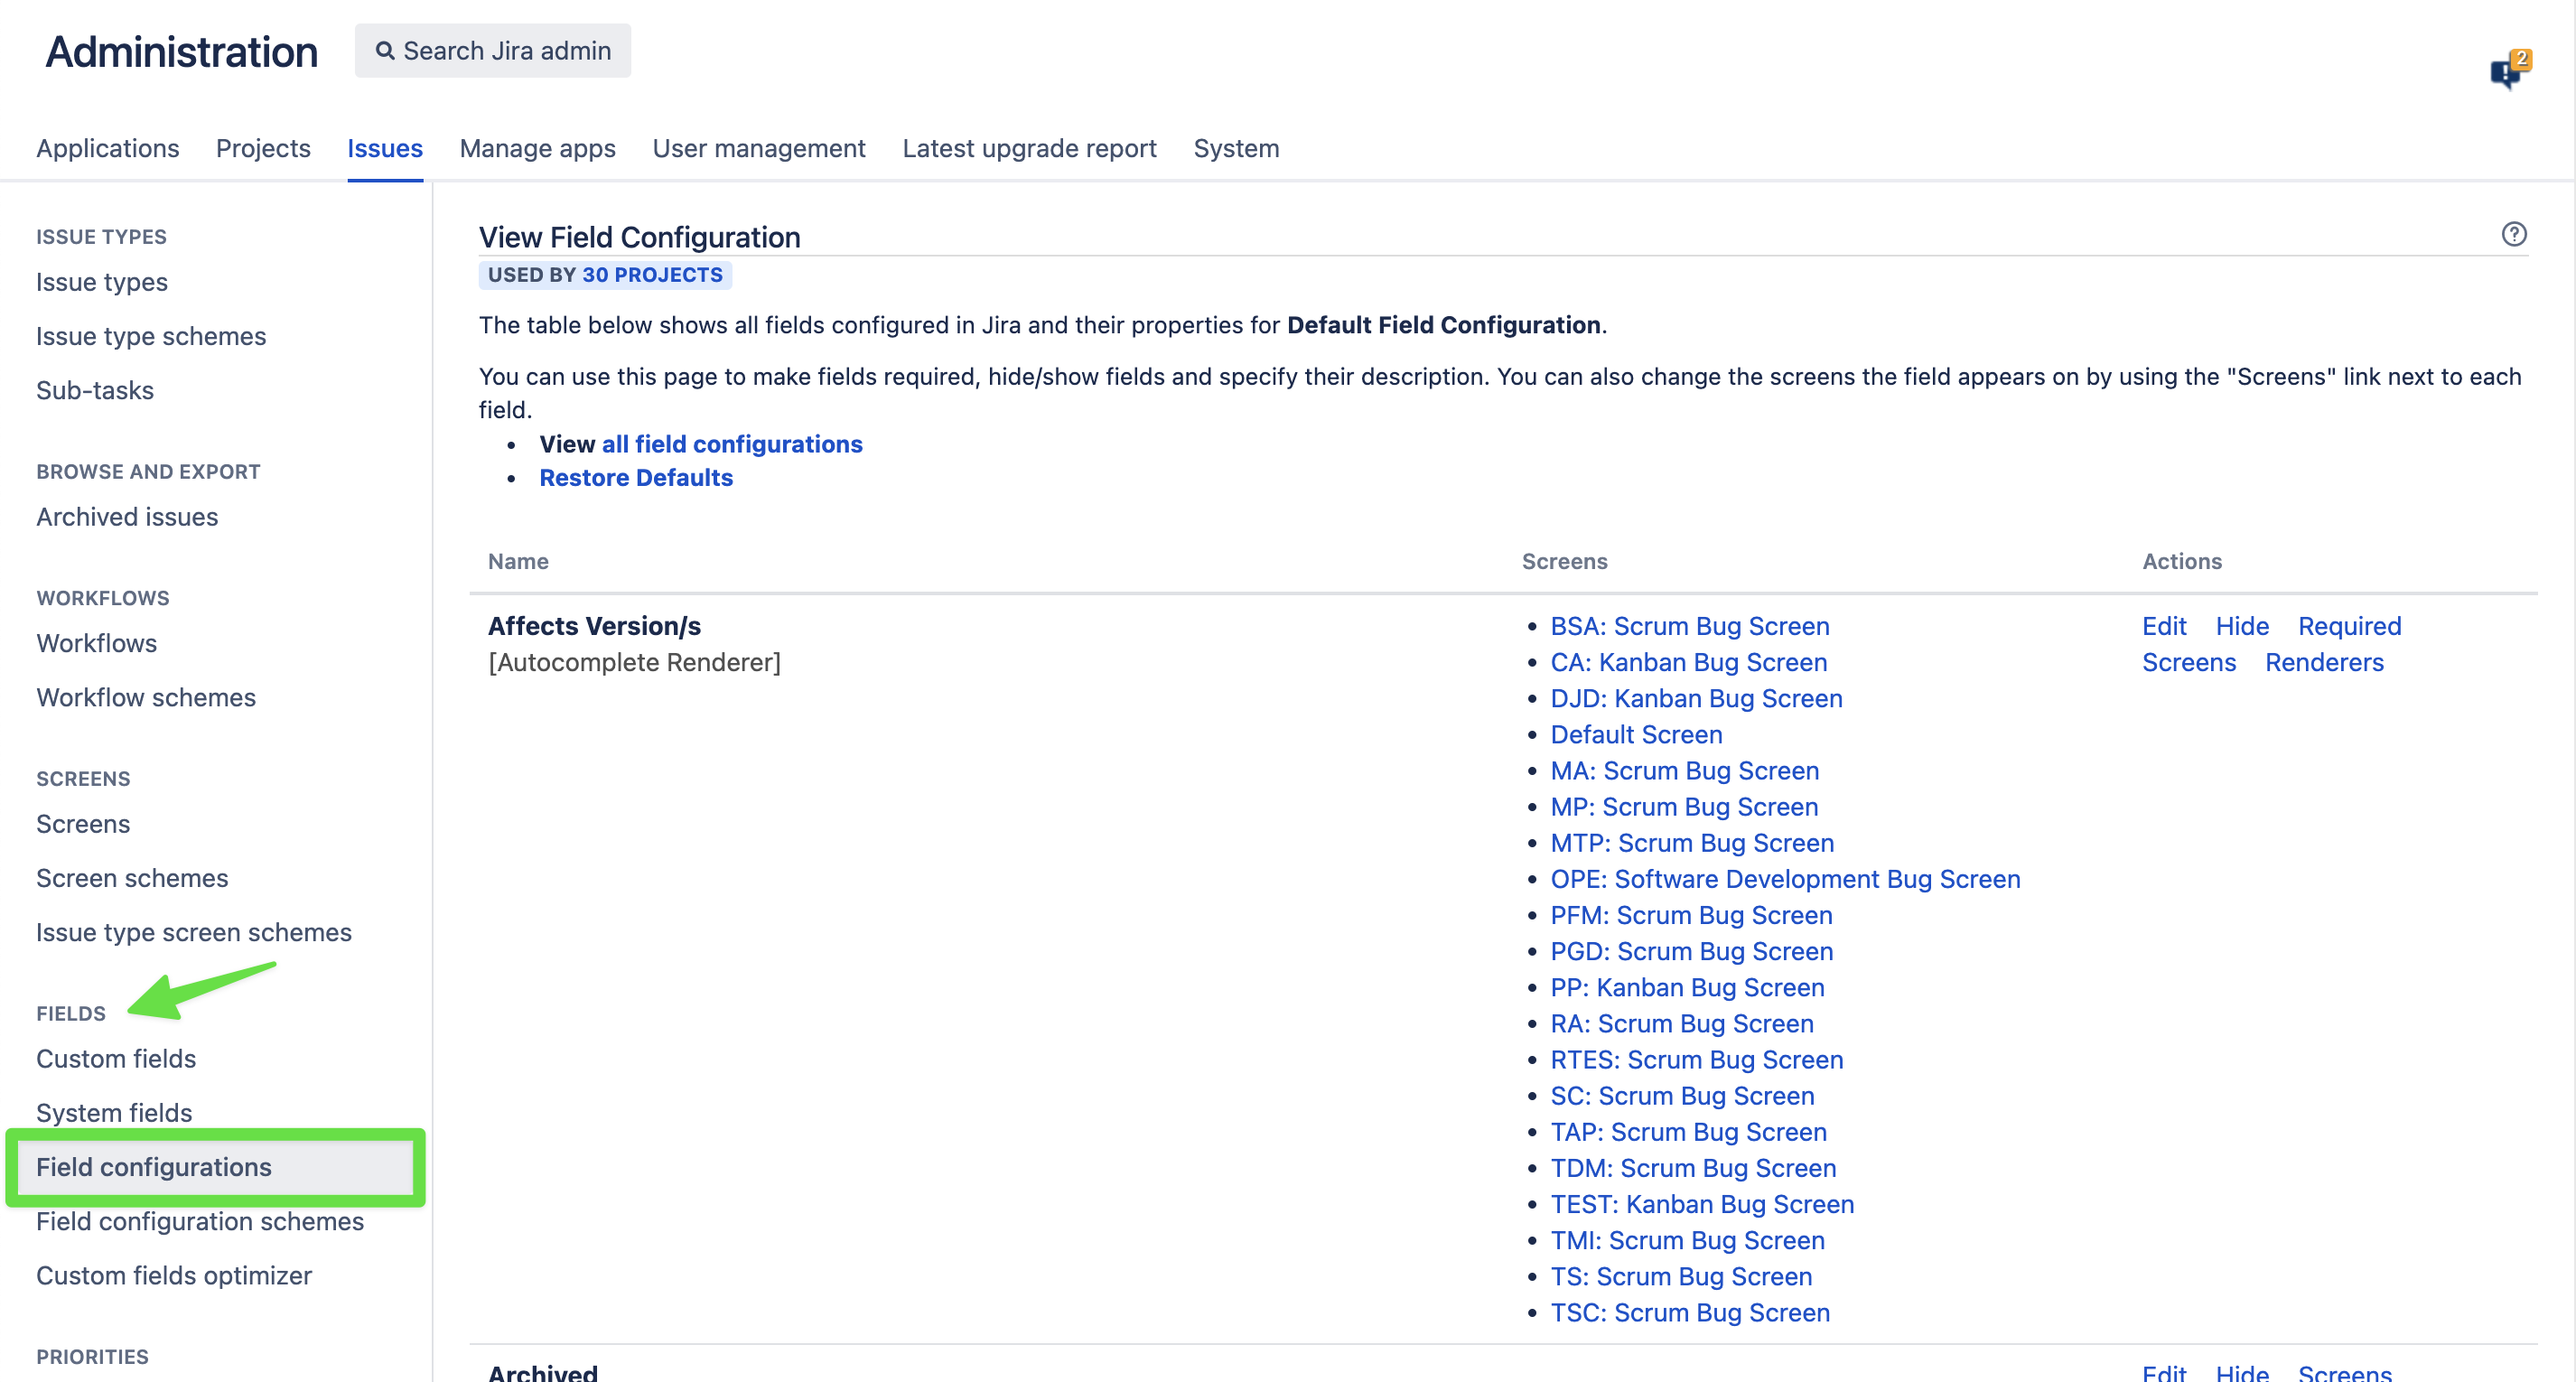Open the feedback notification icon
Viewport: 2576px width, 1382px height.
click(2508, 71)
